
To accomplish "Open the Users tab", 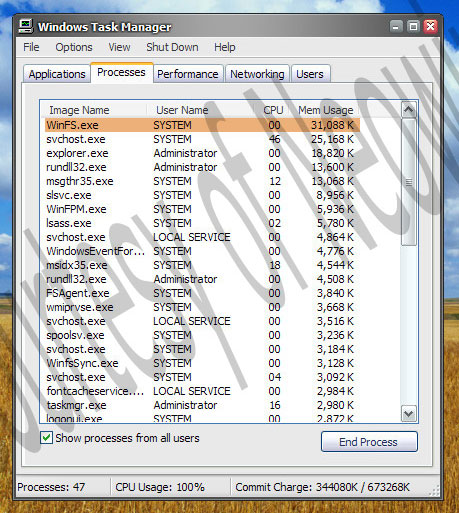I will click(x=310, y=74).
